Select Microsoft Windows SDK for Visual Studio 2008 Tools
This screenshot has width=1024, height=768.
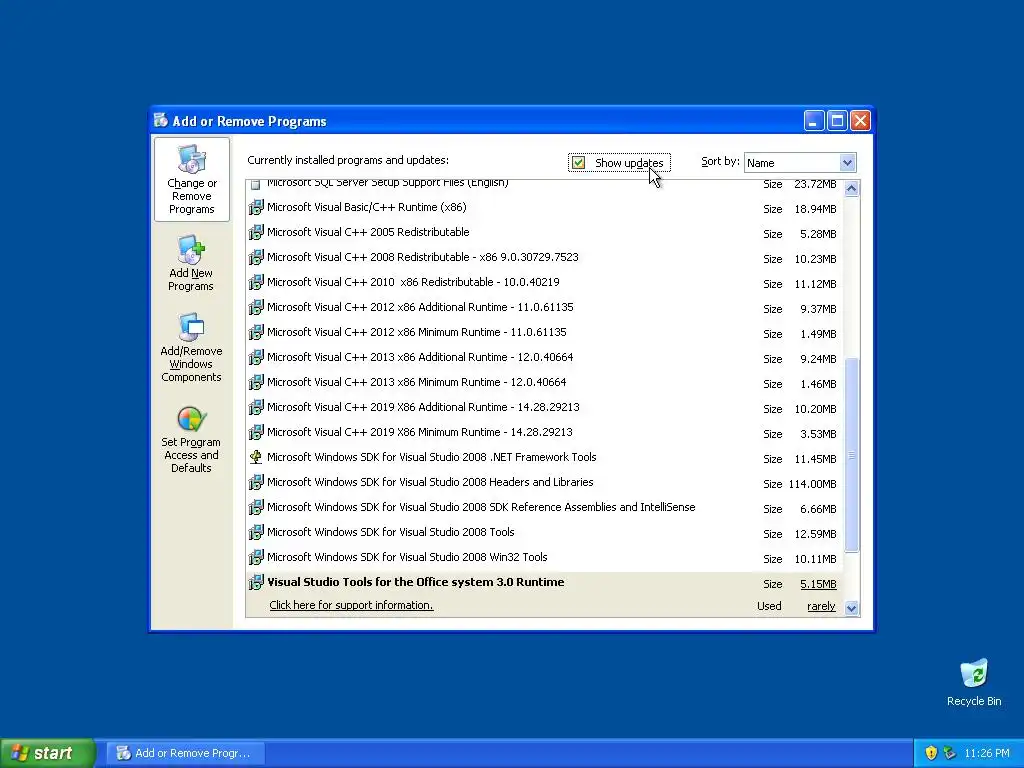pos(391,532)
